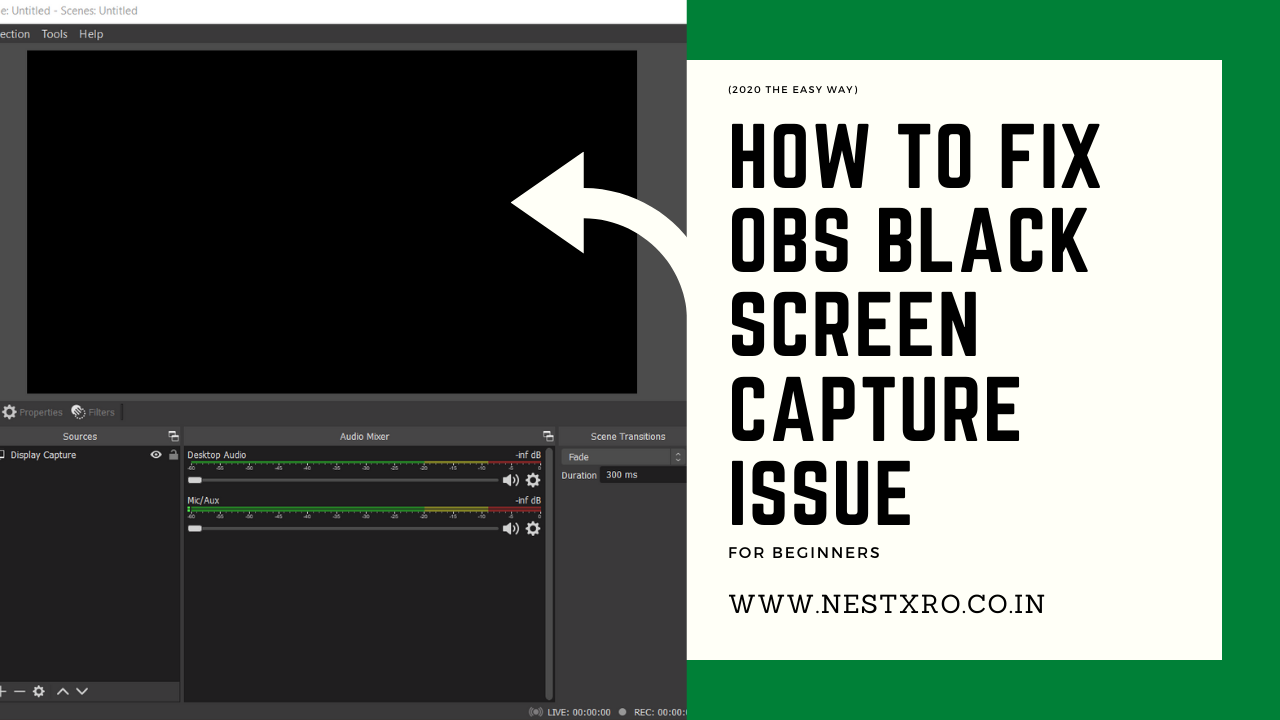The width and height of the screenshot is (1280, 720).
Task: Click the live streaming status icon
Action: coord(537,712)
